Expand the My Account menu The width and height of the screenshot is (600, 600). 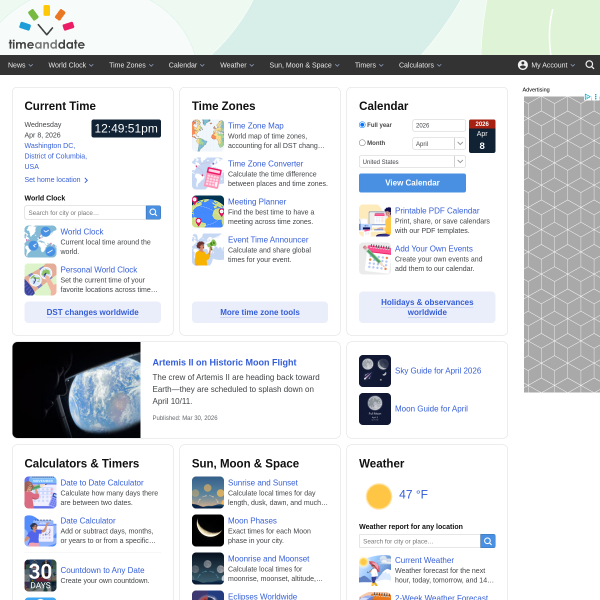546,65
